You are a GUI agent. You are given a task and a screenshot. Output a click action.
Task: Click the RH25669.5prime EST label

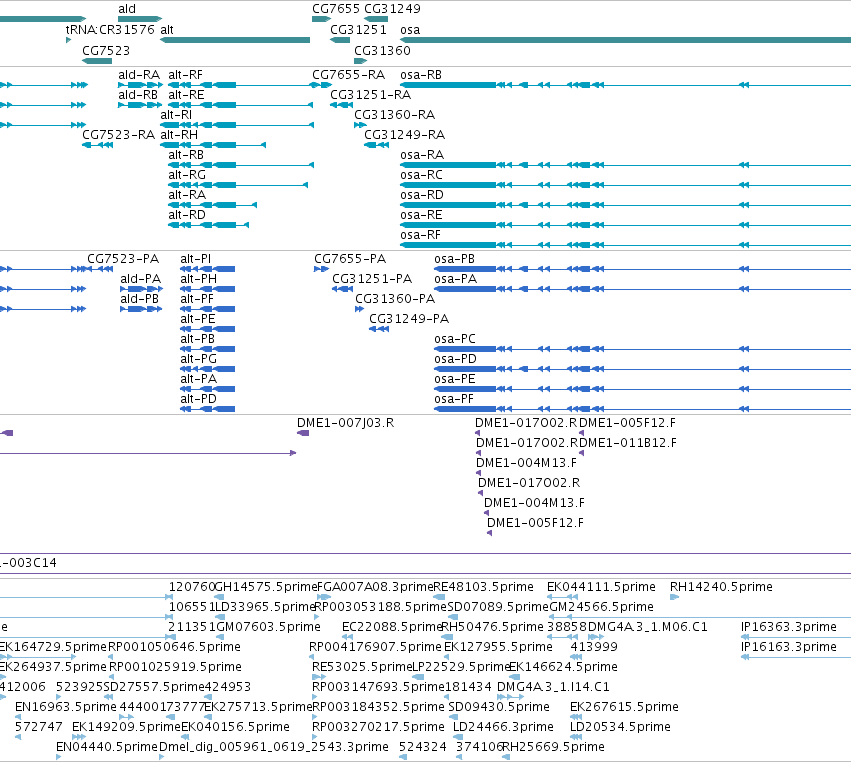pos(554,747)
